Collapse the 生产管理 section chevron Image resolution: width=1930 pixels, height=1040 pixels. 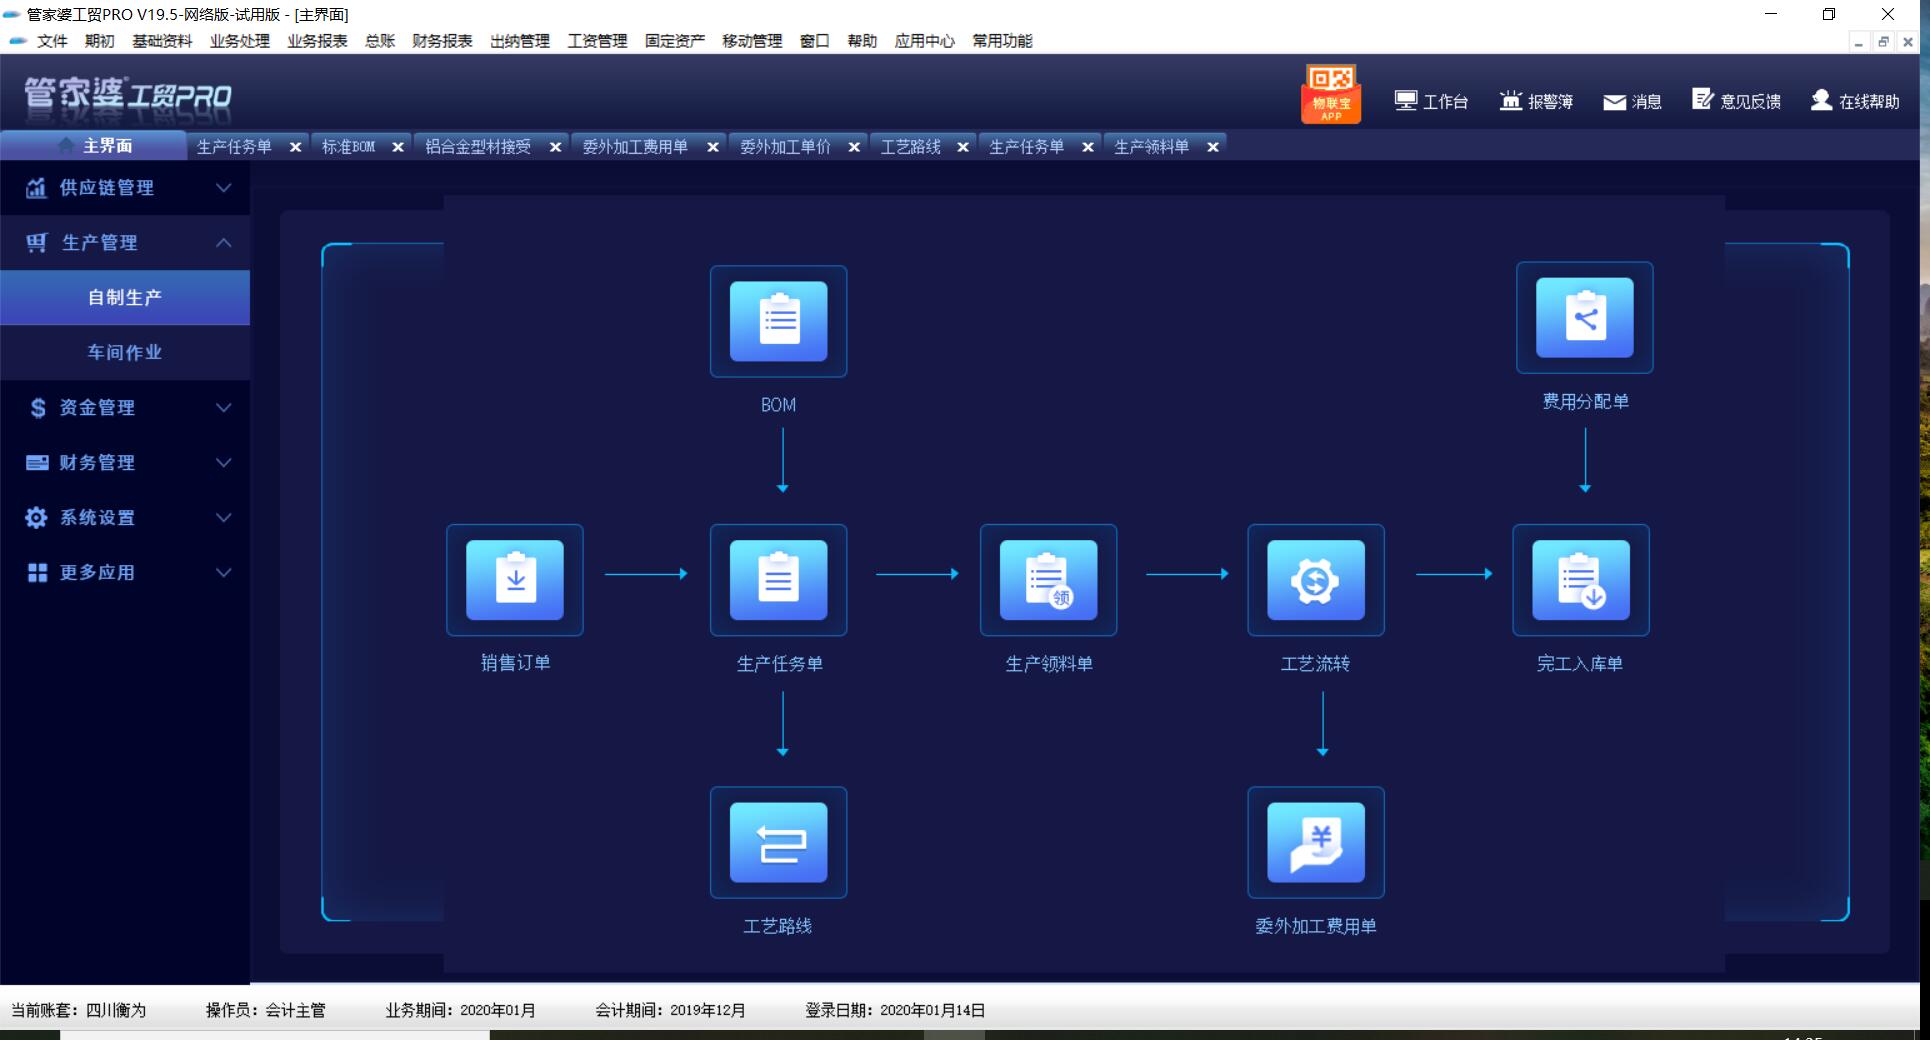pos(224,242)
